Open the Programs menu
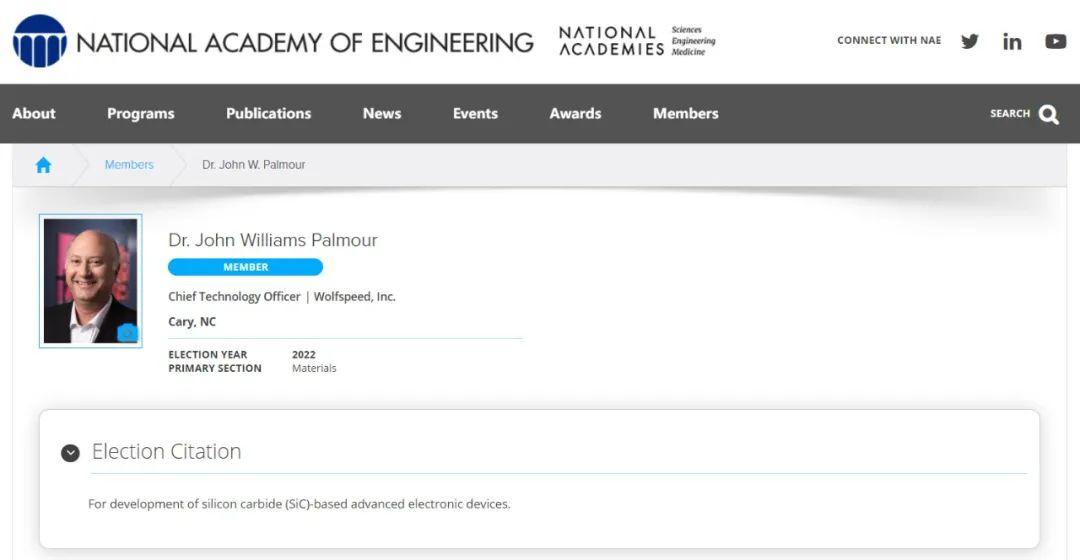Image resolution: width=1080 pixels, height=560 pixels. [141, 114]
